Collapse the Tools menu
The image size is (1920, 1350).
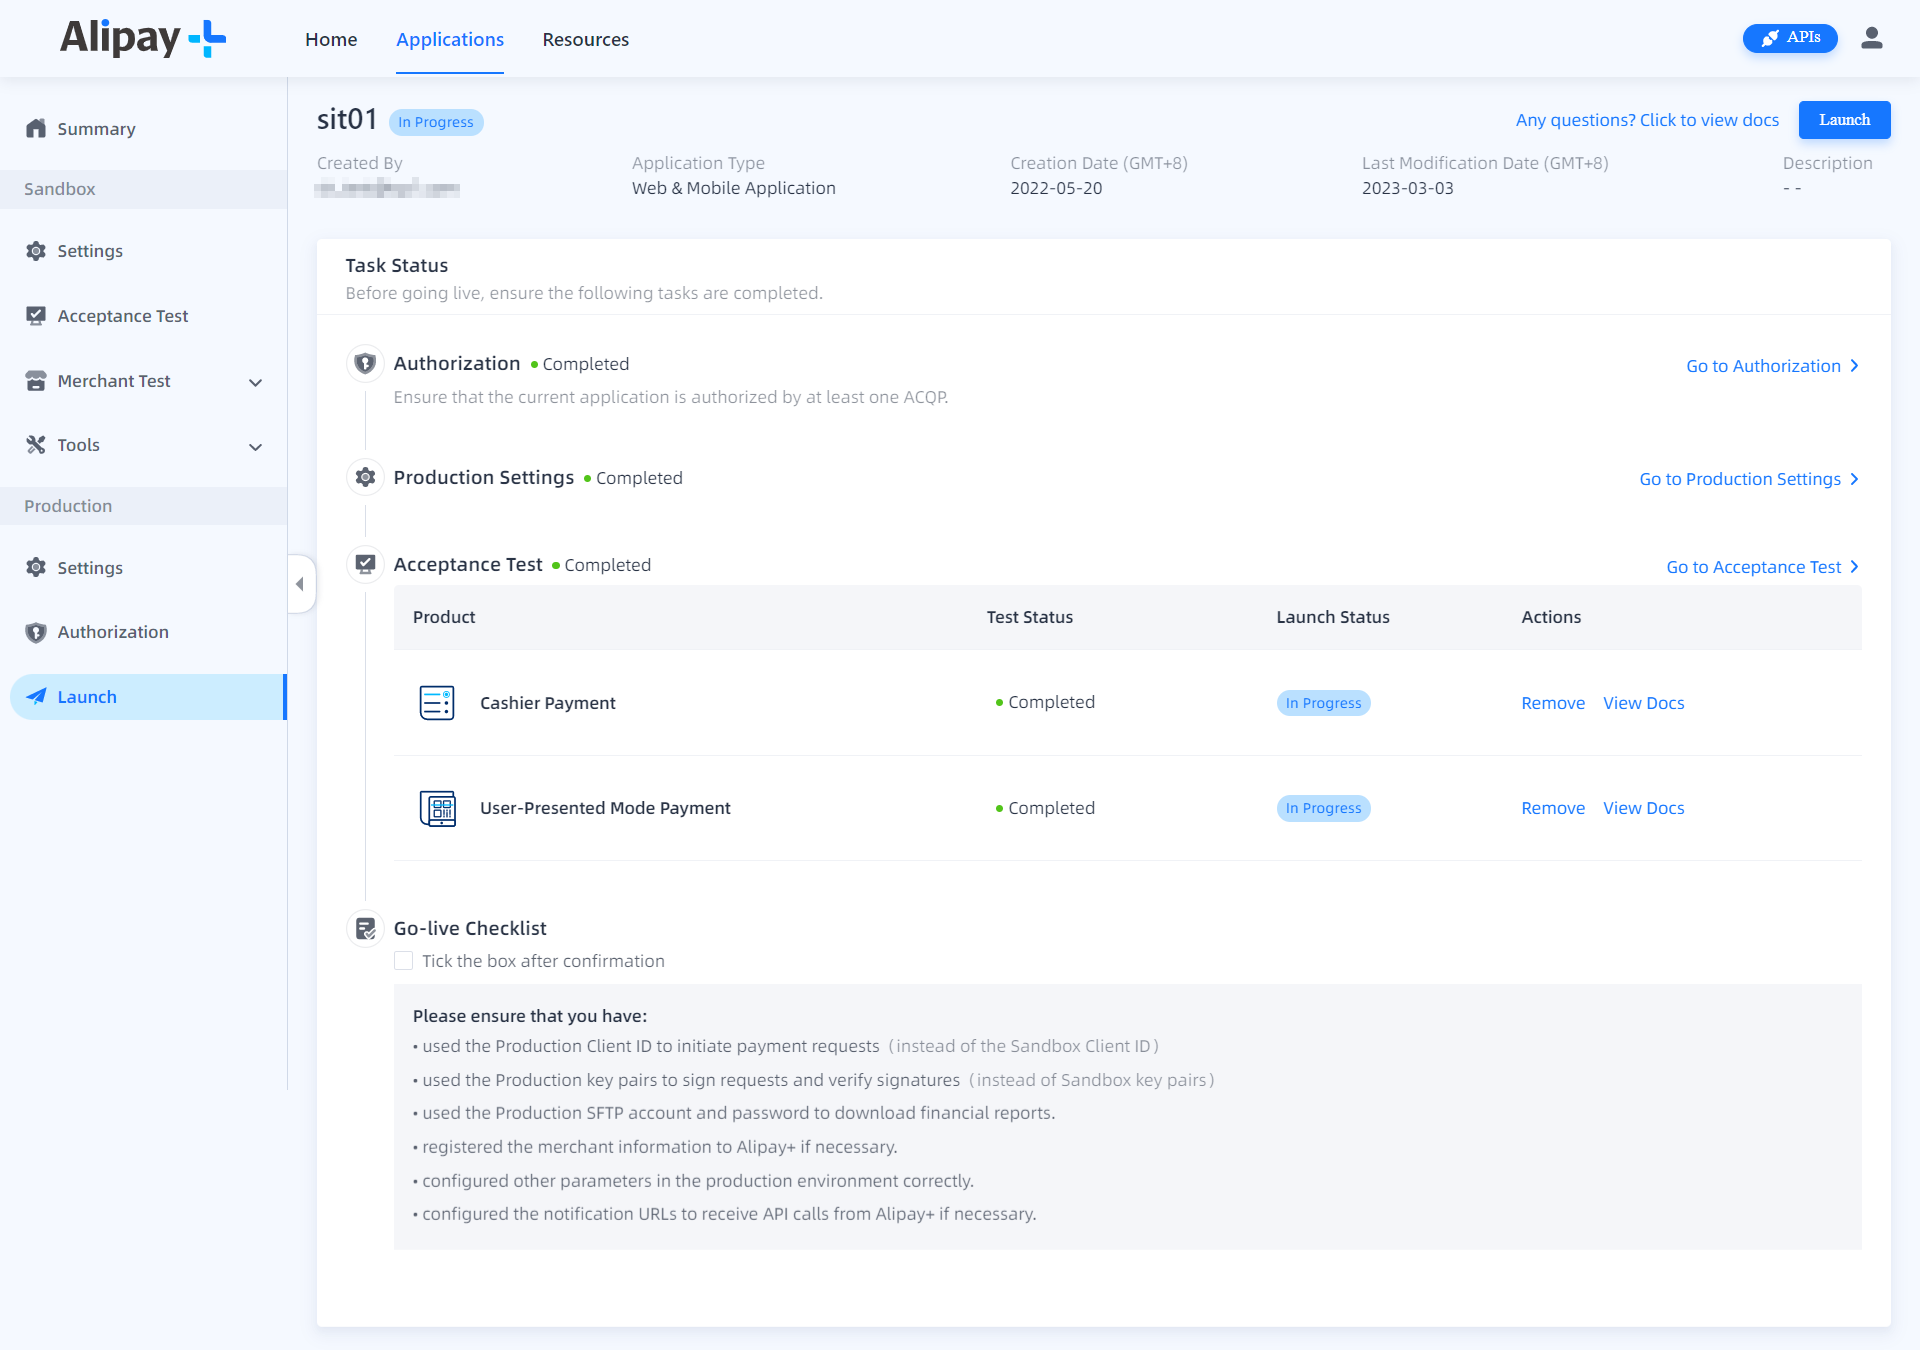[256, 446]
